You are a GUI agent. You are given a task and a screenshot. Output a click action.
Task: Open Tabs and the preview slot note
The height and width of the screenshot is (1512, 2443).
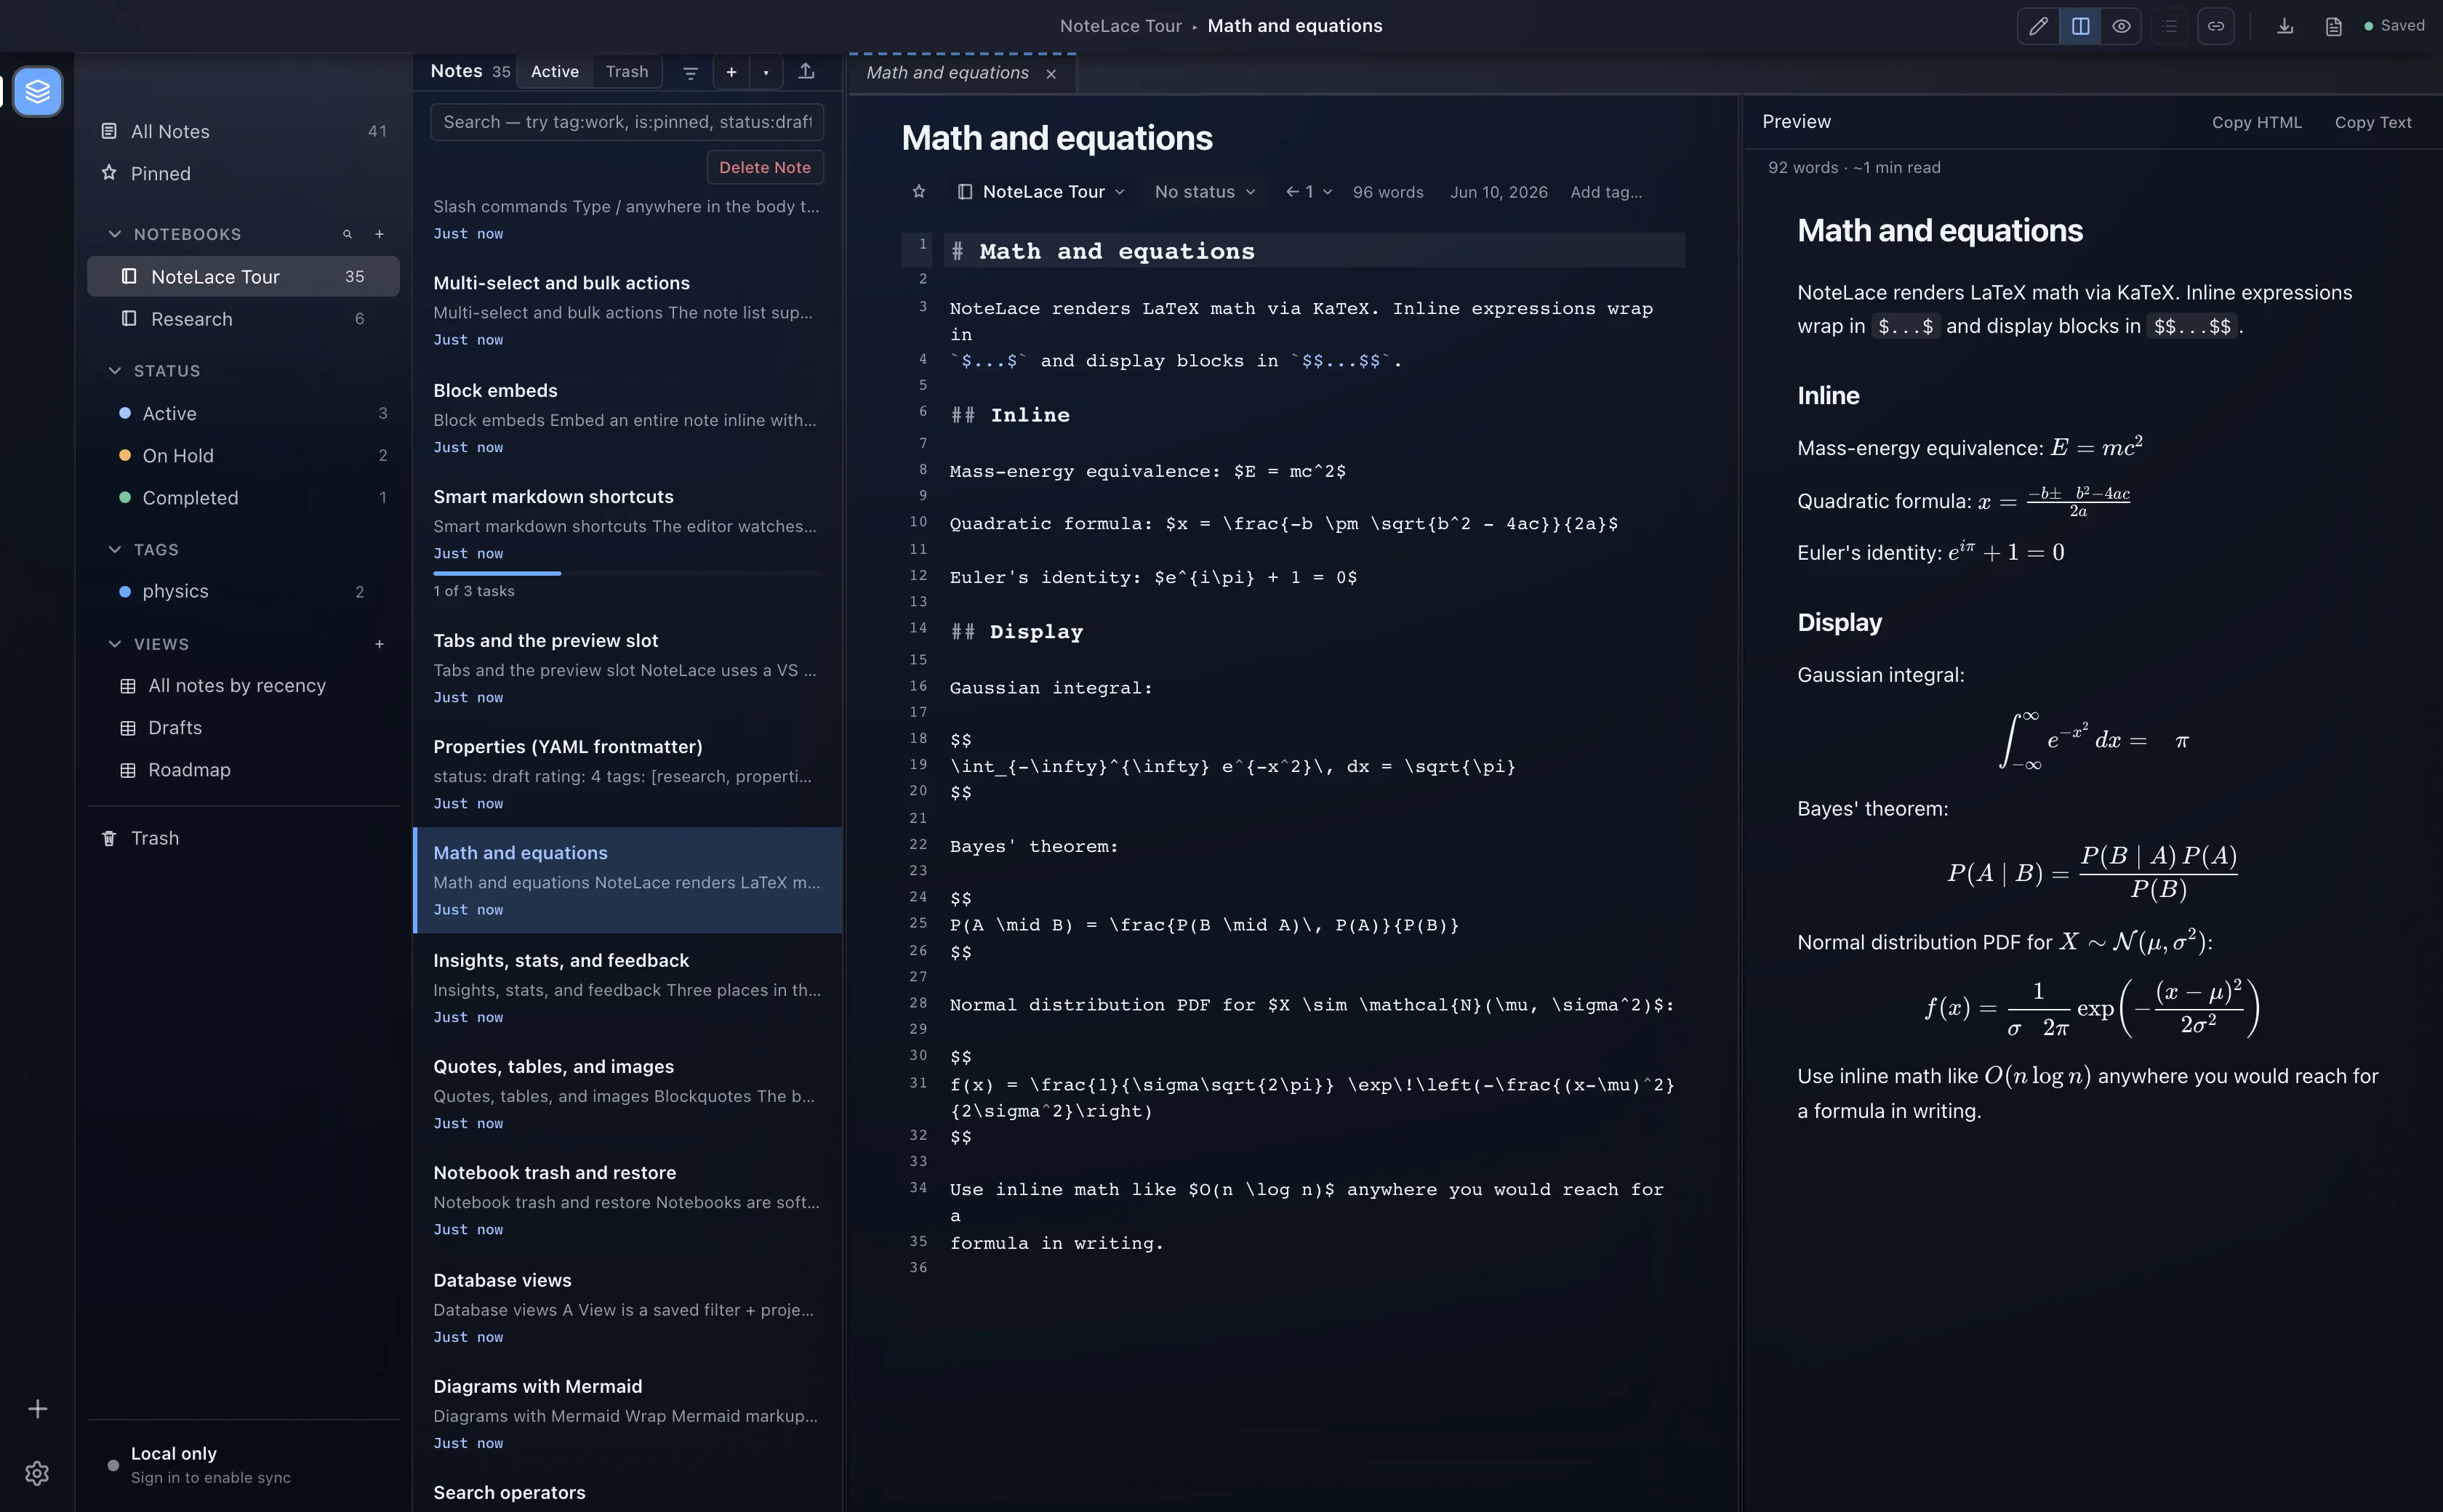click(x=628, y=668)
